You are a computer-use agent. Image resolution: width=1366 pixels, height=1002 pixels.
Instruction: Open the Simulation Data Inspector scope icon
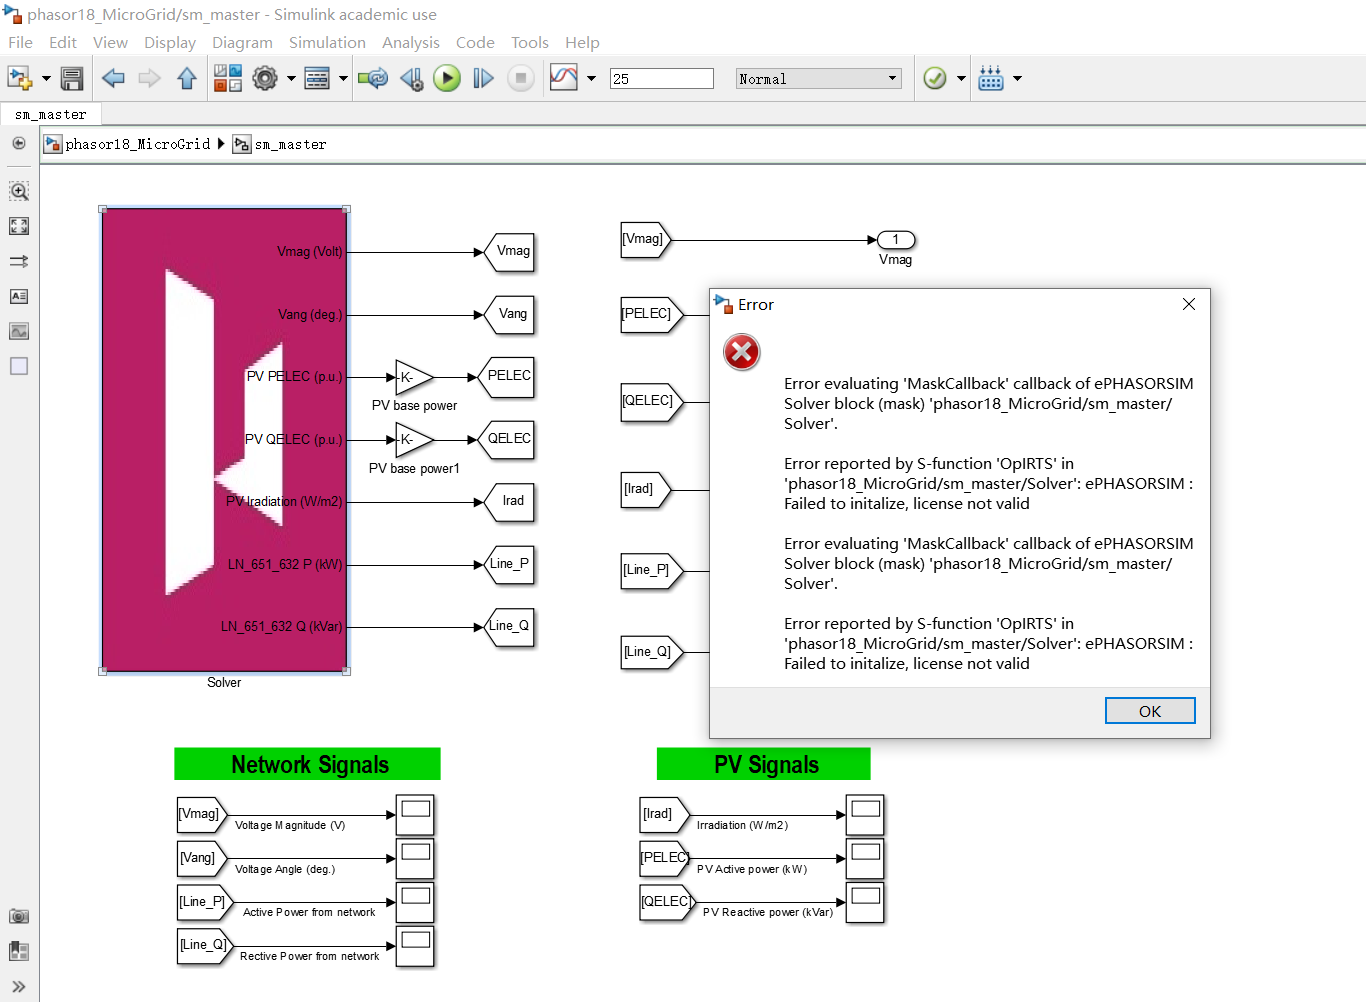pyautogui.click(x=565, y=77)
